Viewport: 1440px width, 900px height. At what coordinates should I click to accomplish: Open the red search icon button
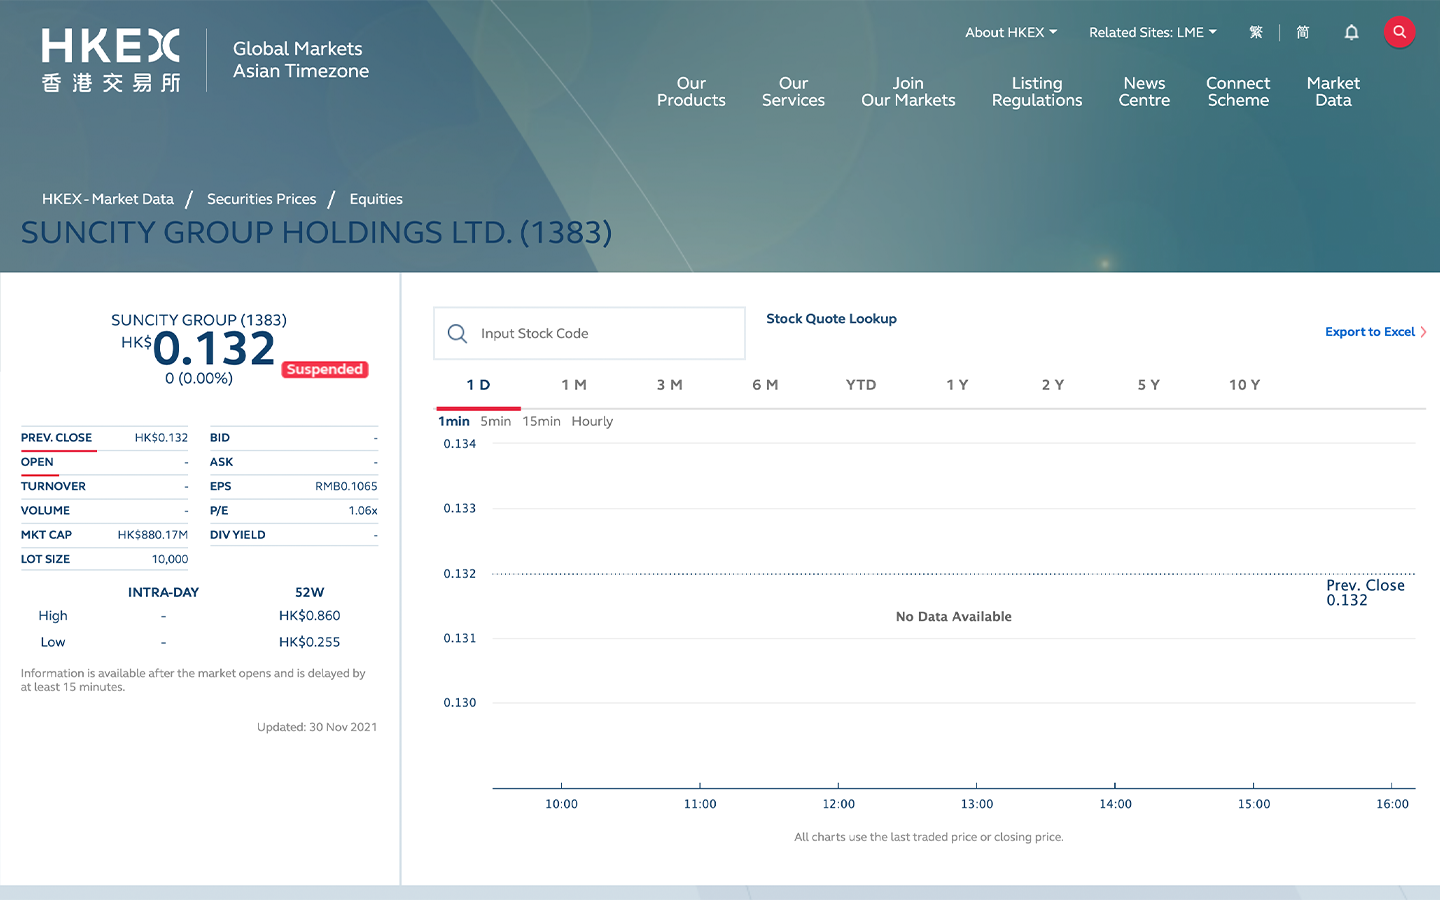(1399, 32)
